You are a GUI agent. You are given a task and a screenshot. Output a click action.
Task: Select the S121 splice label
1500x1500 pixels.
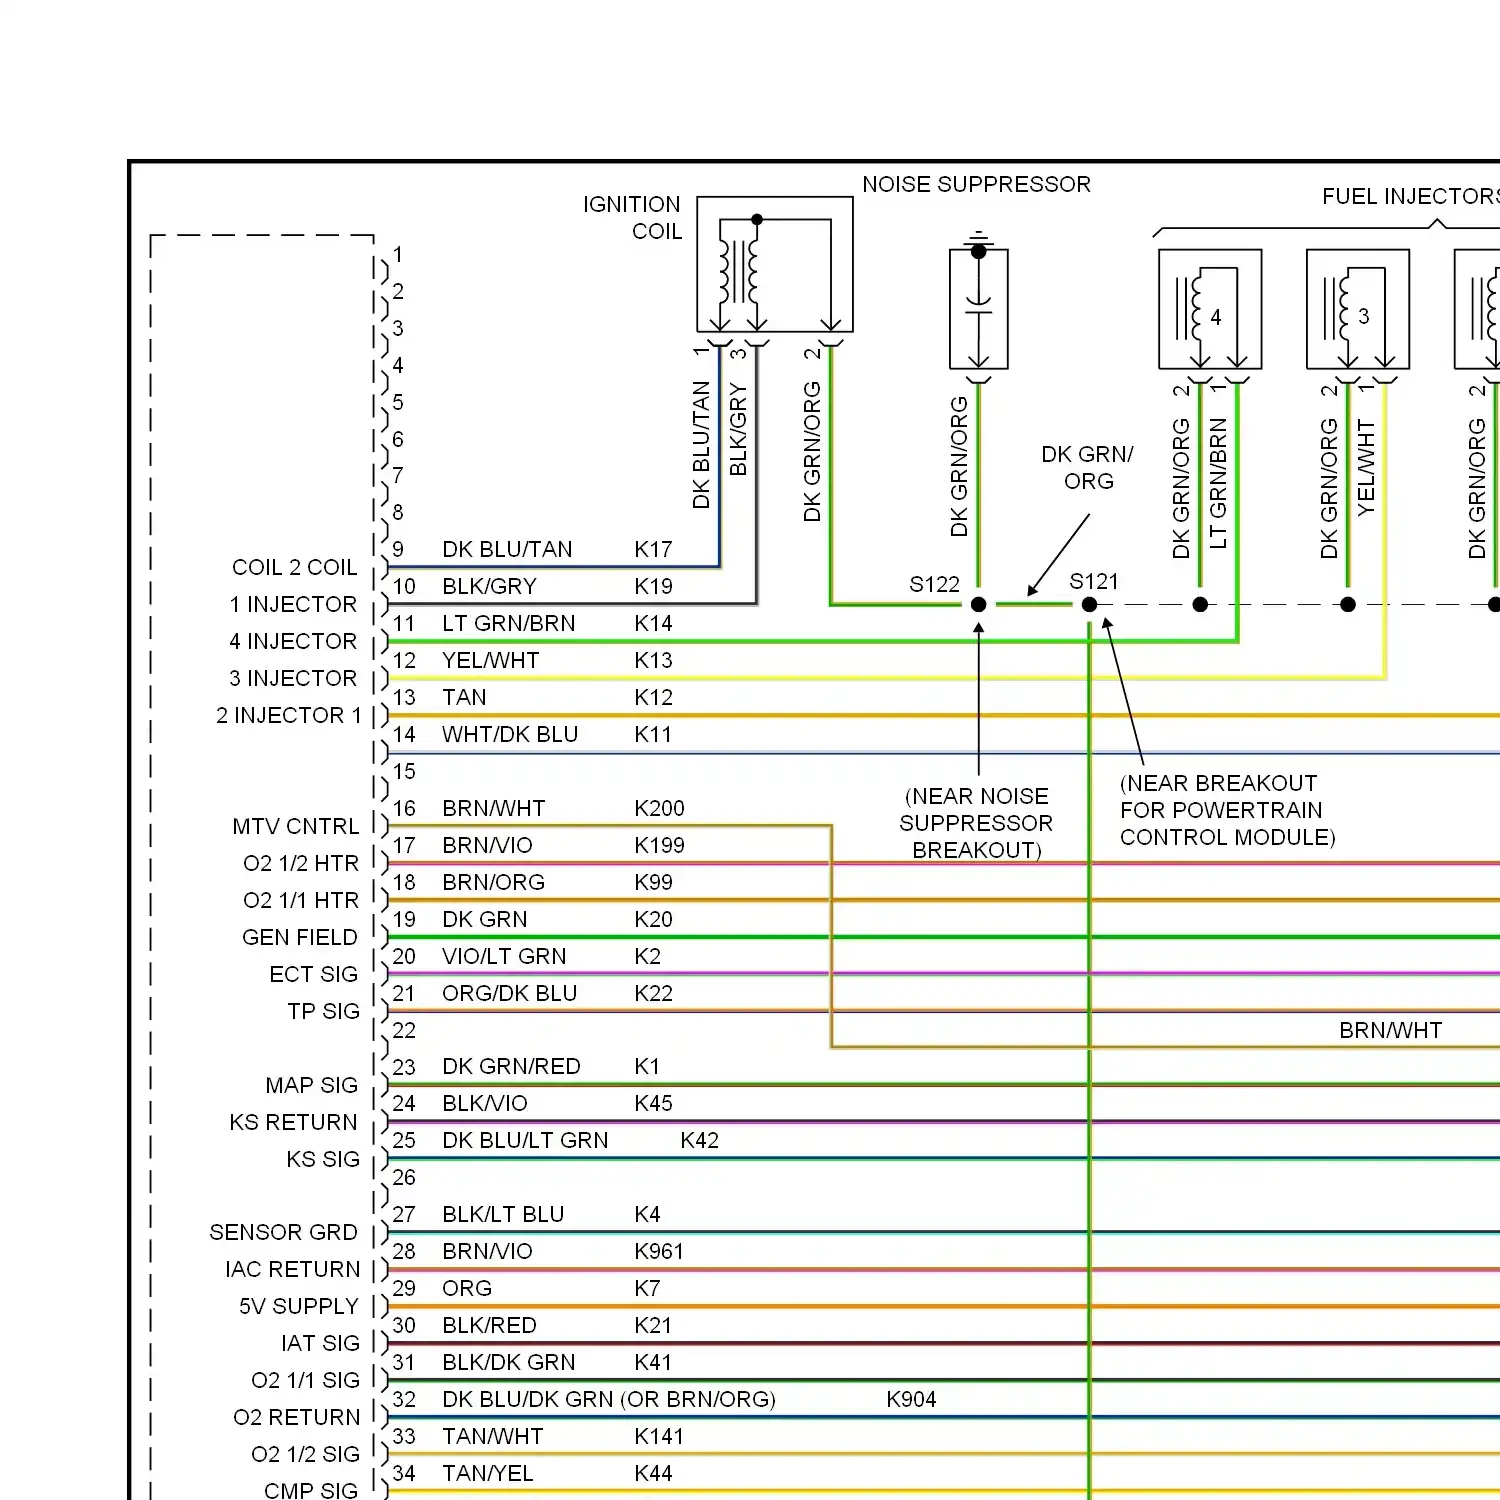coord(1094,581)
